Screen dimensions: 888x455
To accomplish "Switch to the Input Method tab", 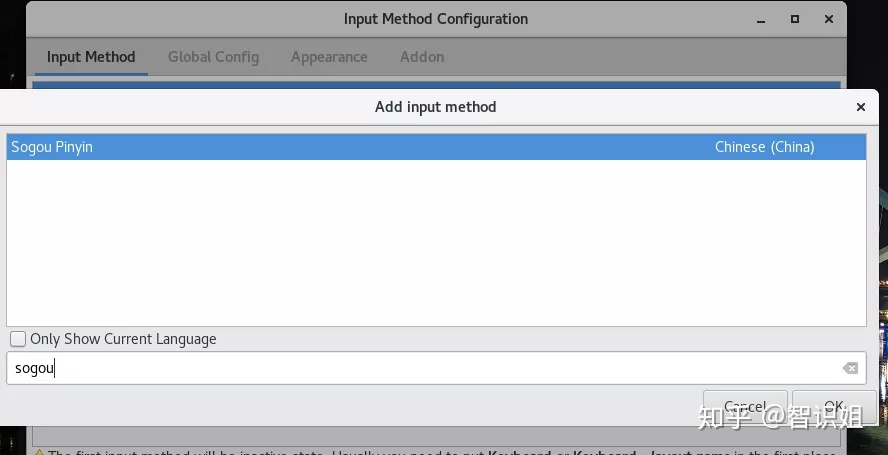I will pyautogui.click(x=91, y=57).
